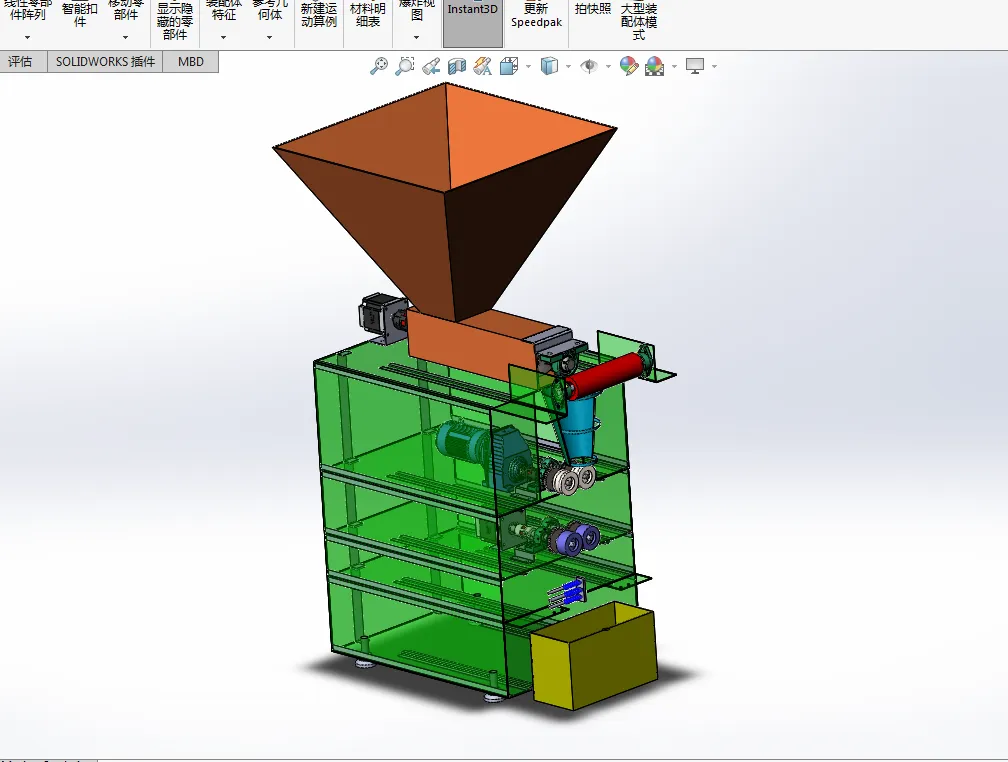Click the Zoom to Area magnifier icon
This screenshot has width=1008, height=762.
[404, 66]
